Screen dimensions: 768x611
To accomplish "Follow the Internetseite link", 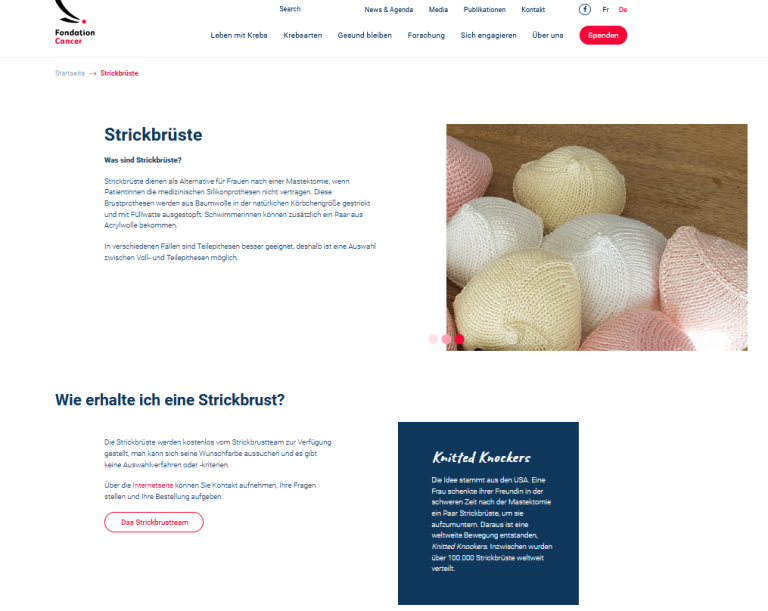I will 153,486.
